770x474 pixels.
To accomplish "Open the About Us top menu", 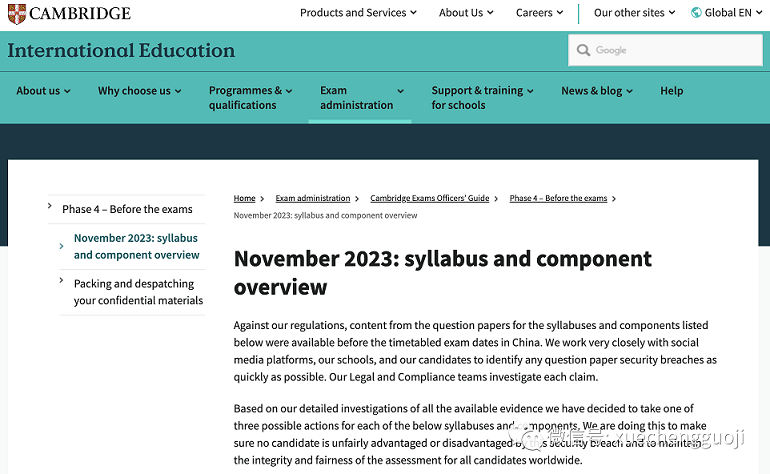I will [x=466, y=13].
